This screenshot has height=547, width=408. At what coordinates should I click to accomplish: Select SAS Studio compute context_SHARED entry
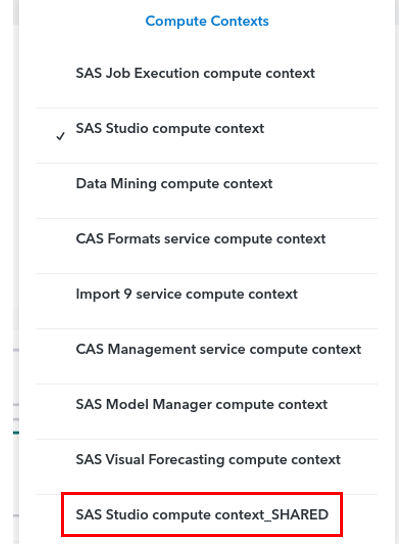[x=202, y=515]
